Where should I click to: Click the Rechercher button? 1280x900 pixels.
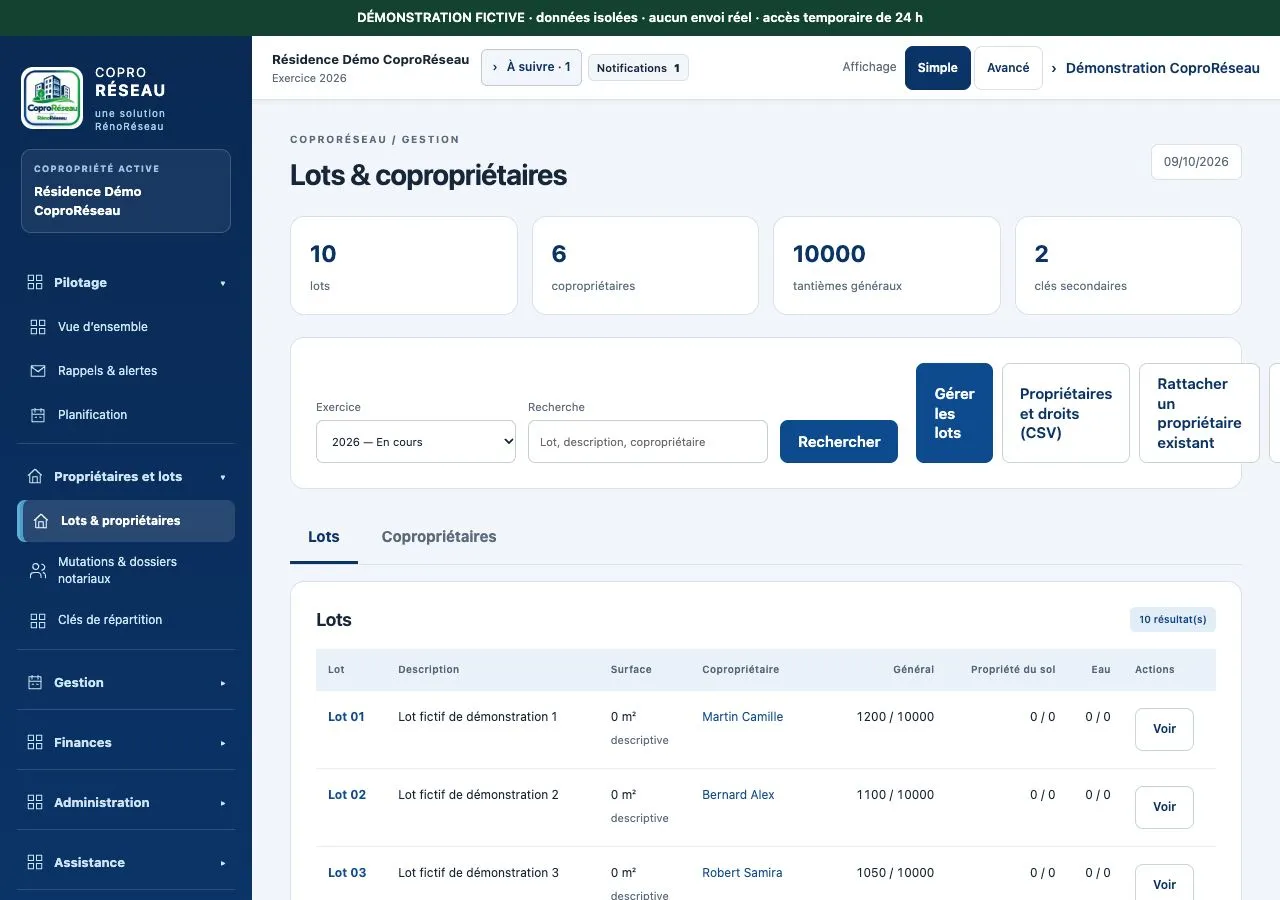(839, 441)
